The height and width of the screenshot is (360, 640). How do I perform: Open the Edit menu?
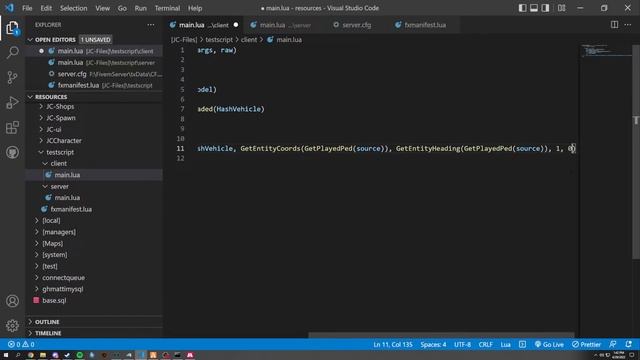46,8
